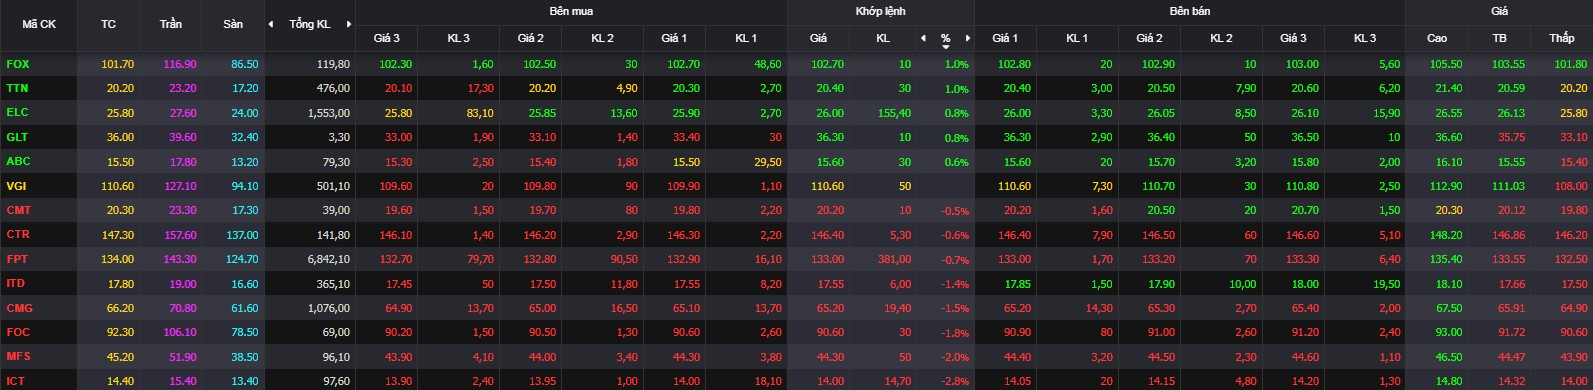Click the Trần ceiling price column header

[x=170, y=24]
